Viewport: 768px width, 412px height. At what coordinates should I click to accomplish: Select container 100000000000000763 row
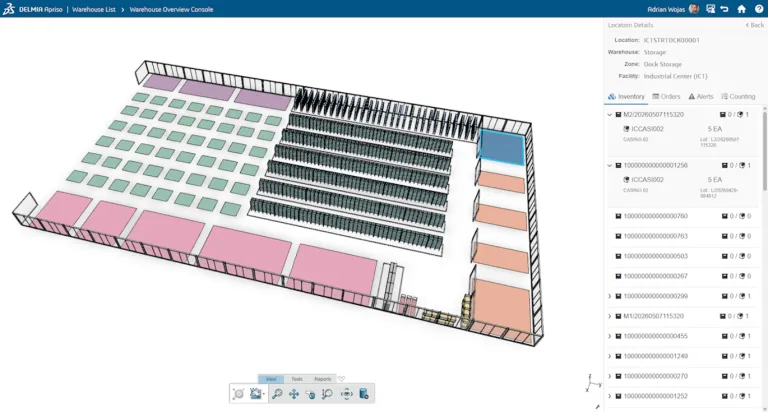pyautogui.click(x=683, y=236)
